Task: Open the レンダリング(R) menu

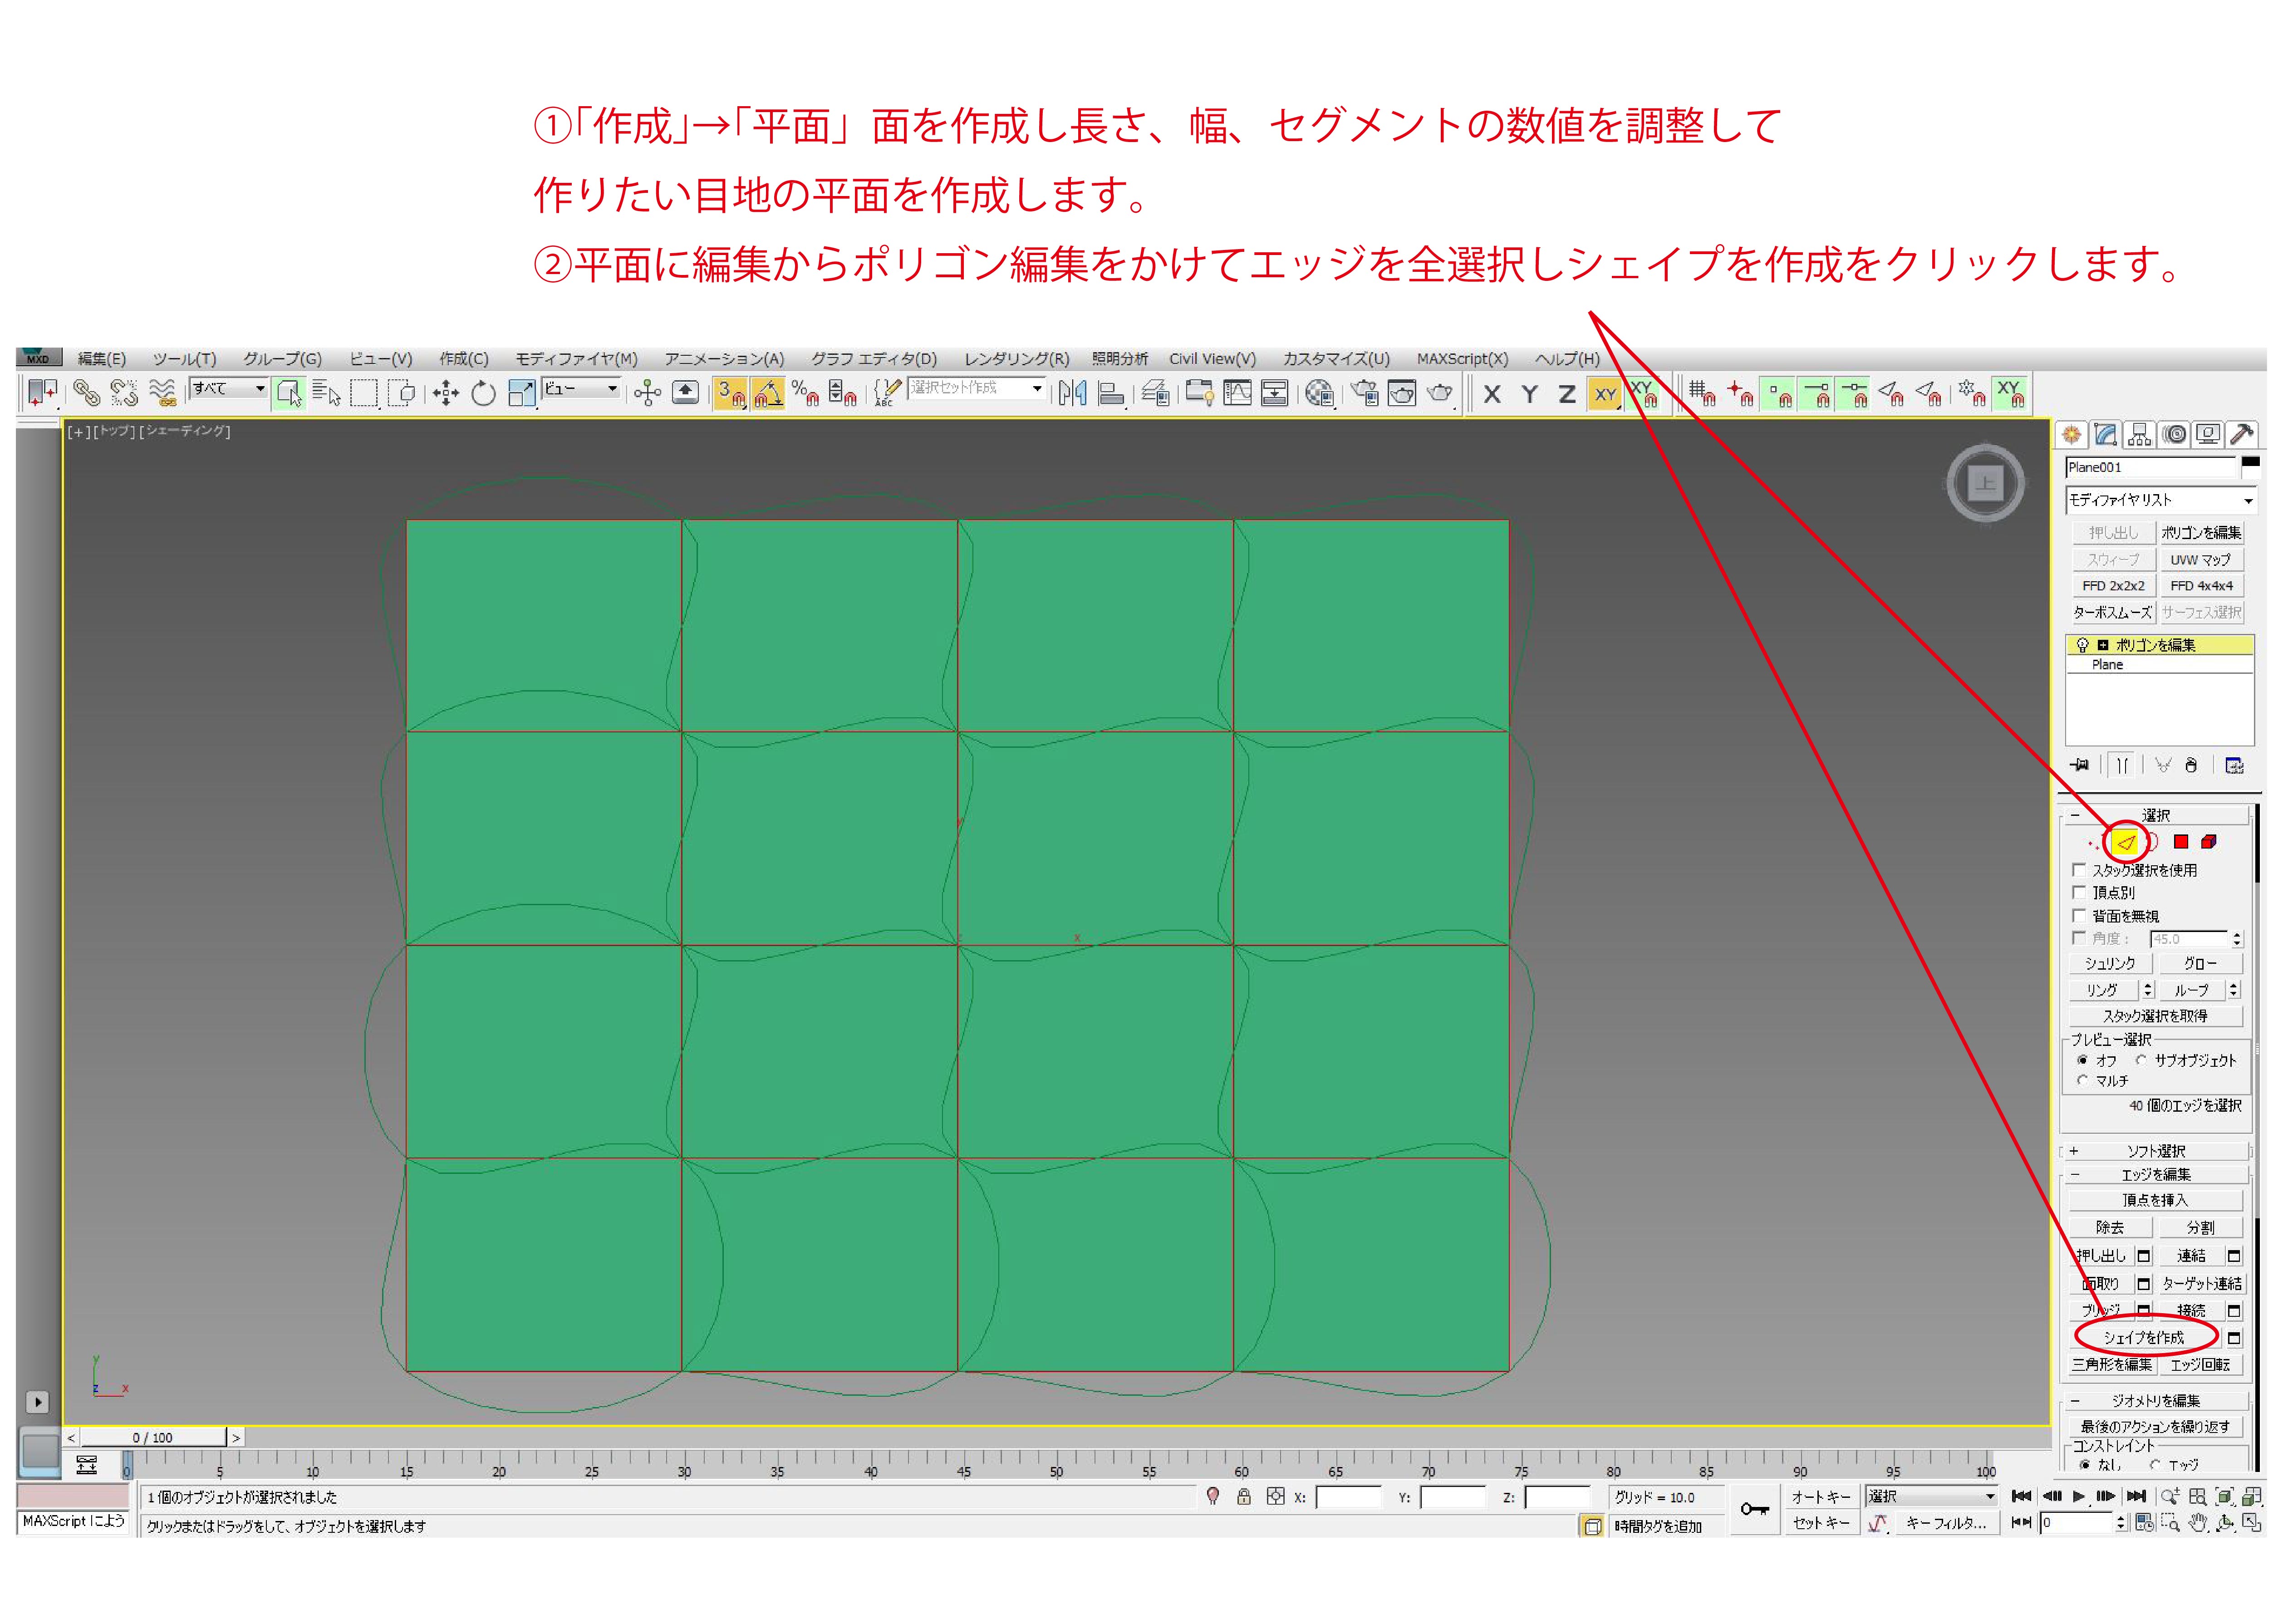Action: [1016, 359]
